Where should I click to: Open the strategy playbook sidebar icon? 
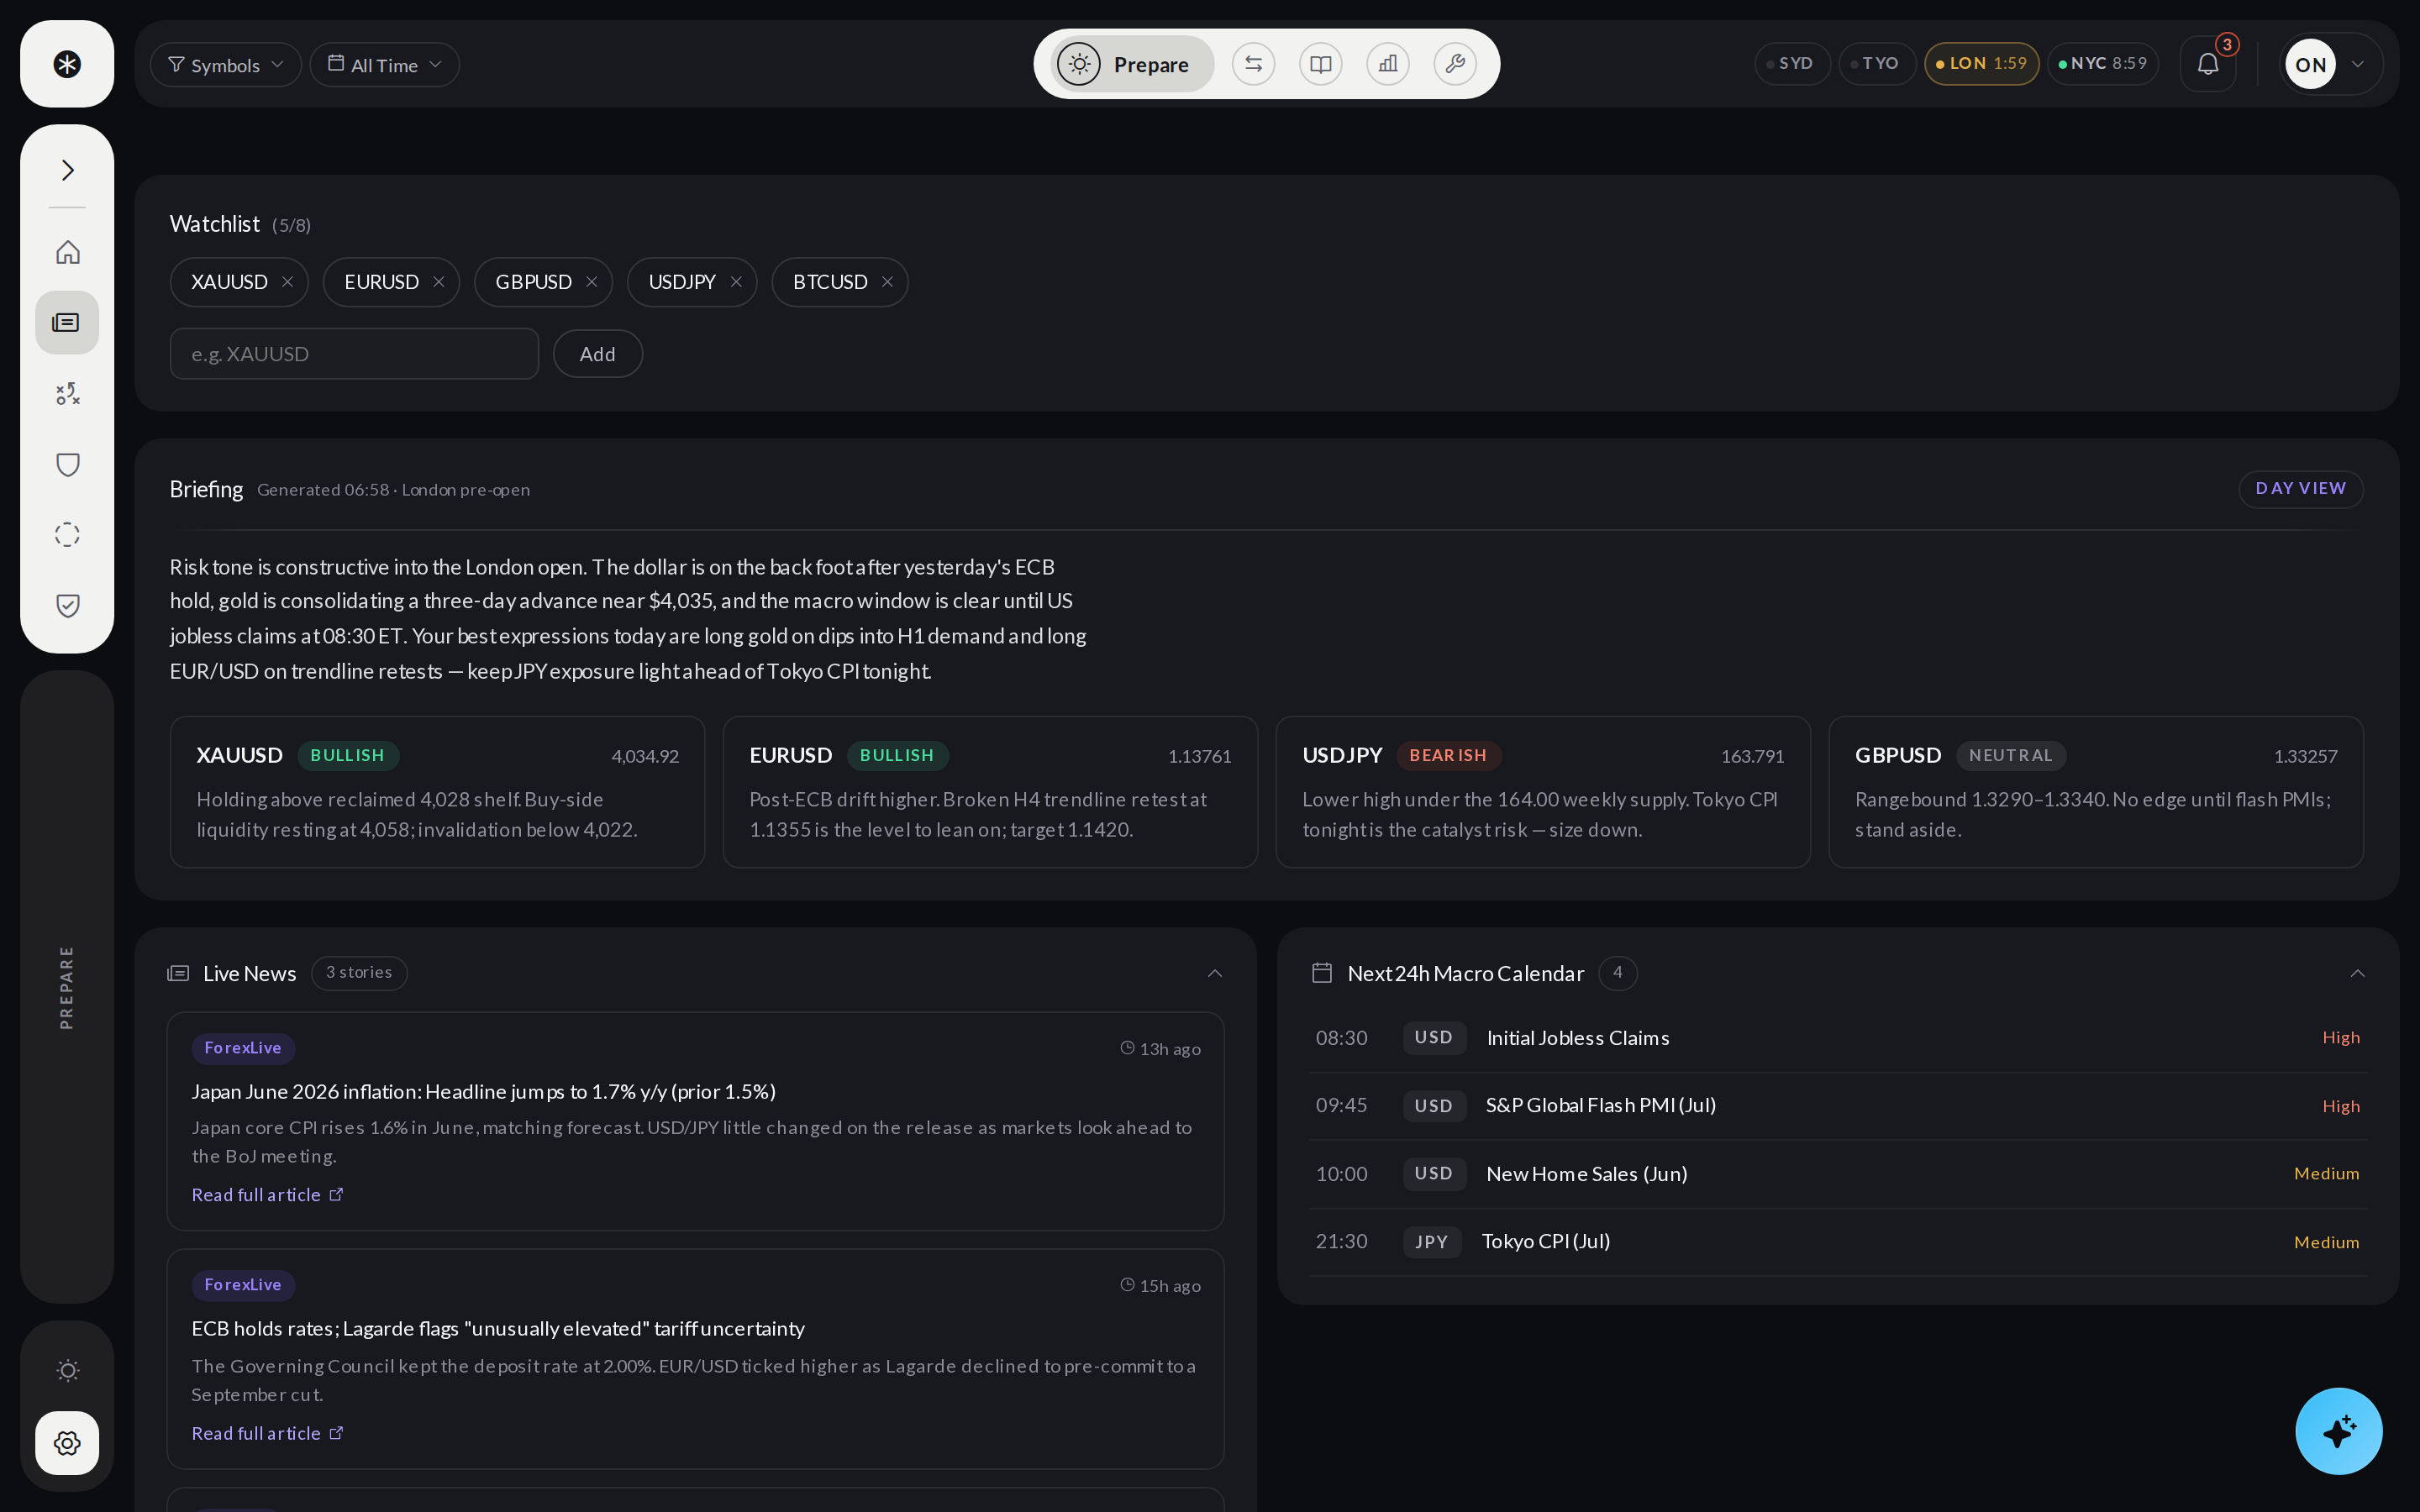click(x=67, y=394)
